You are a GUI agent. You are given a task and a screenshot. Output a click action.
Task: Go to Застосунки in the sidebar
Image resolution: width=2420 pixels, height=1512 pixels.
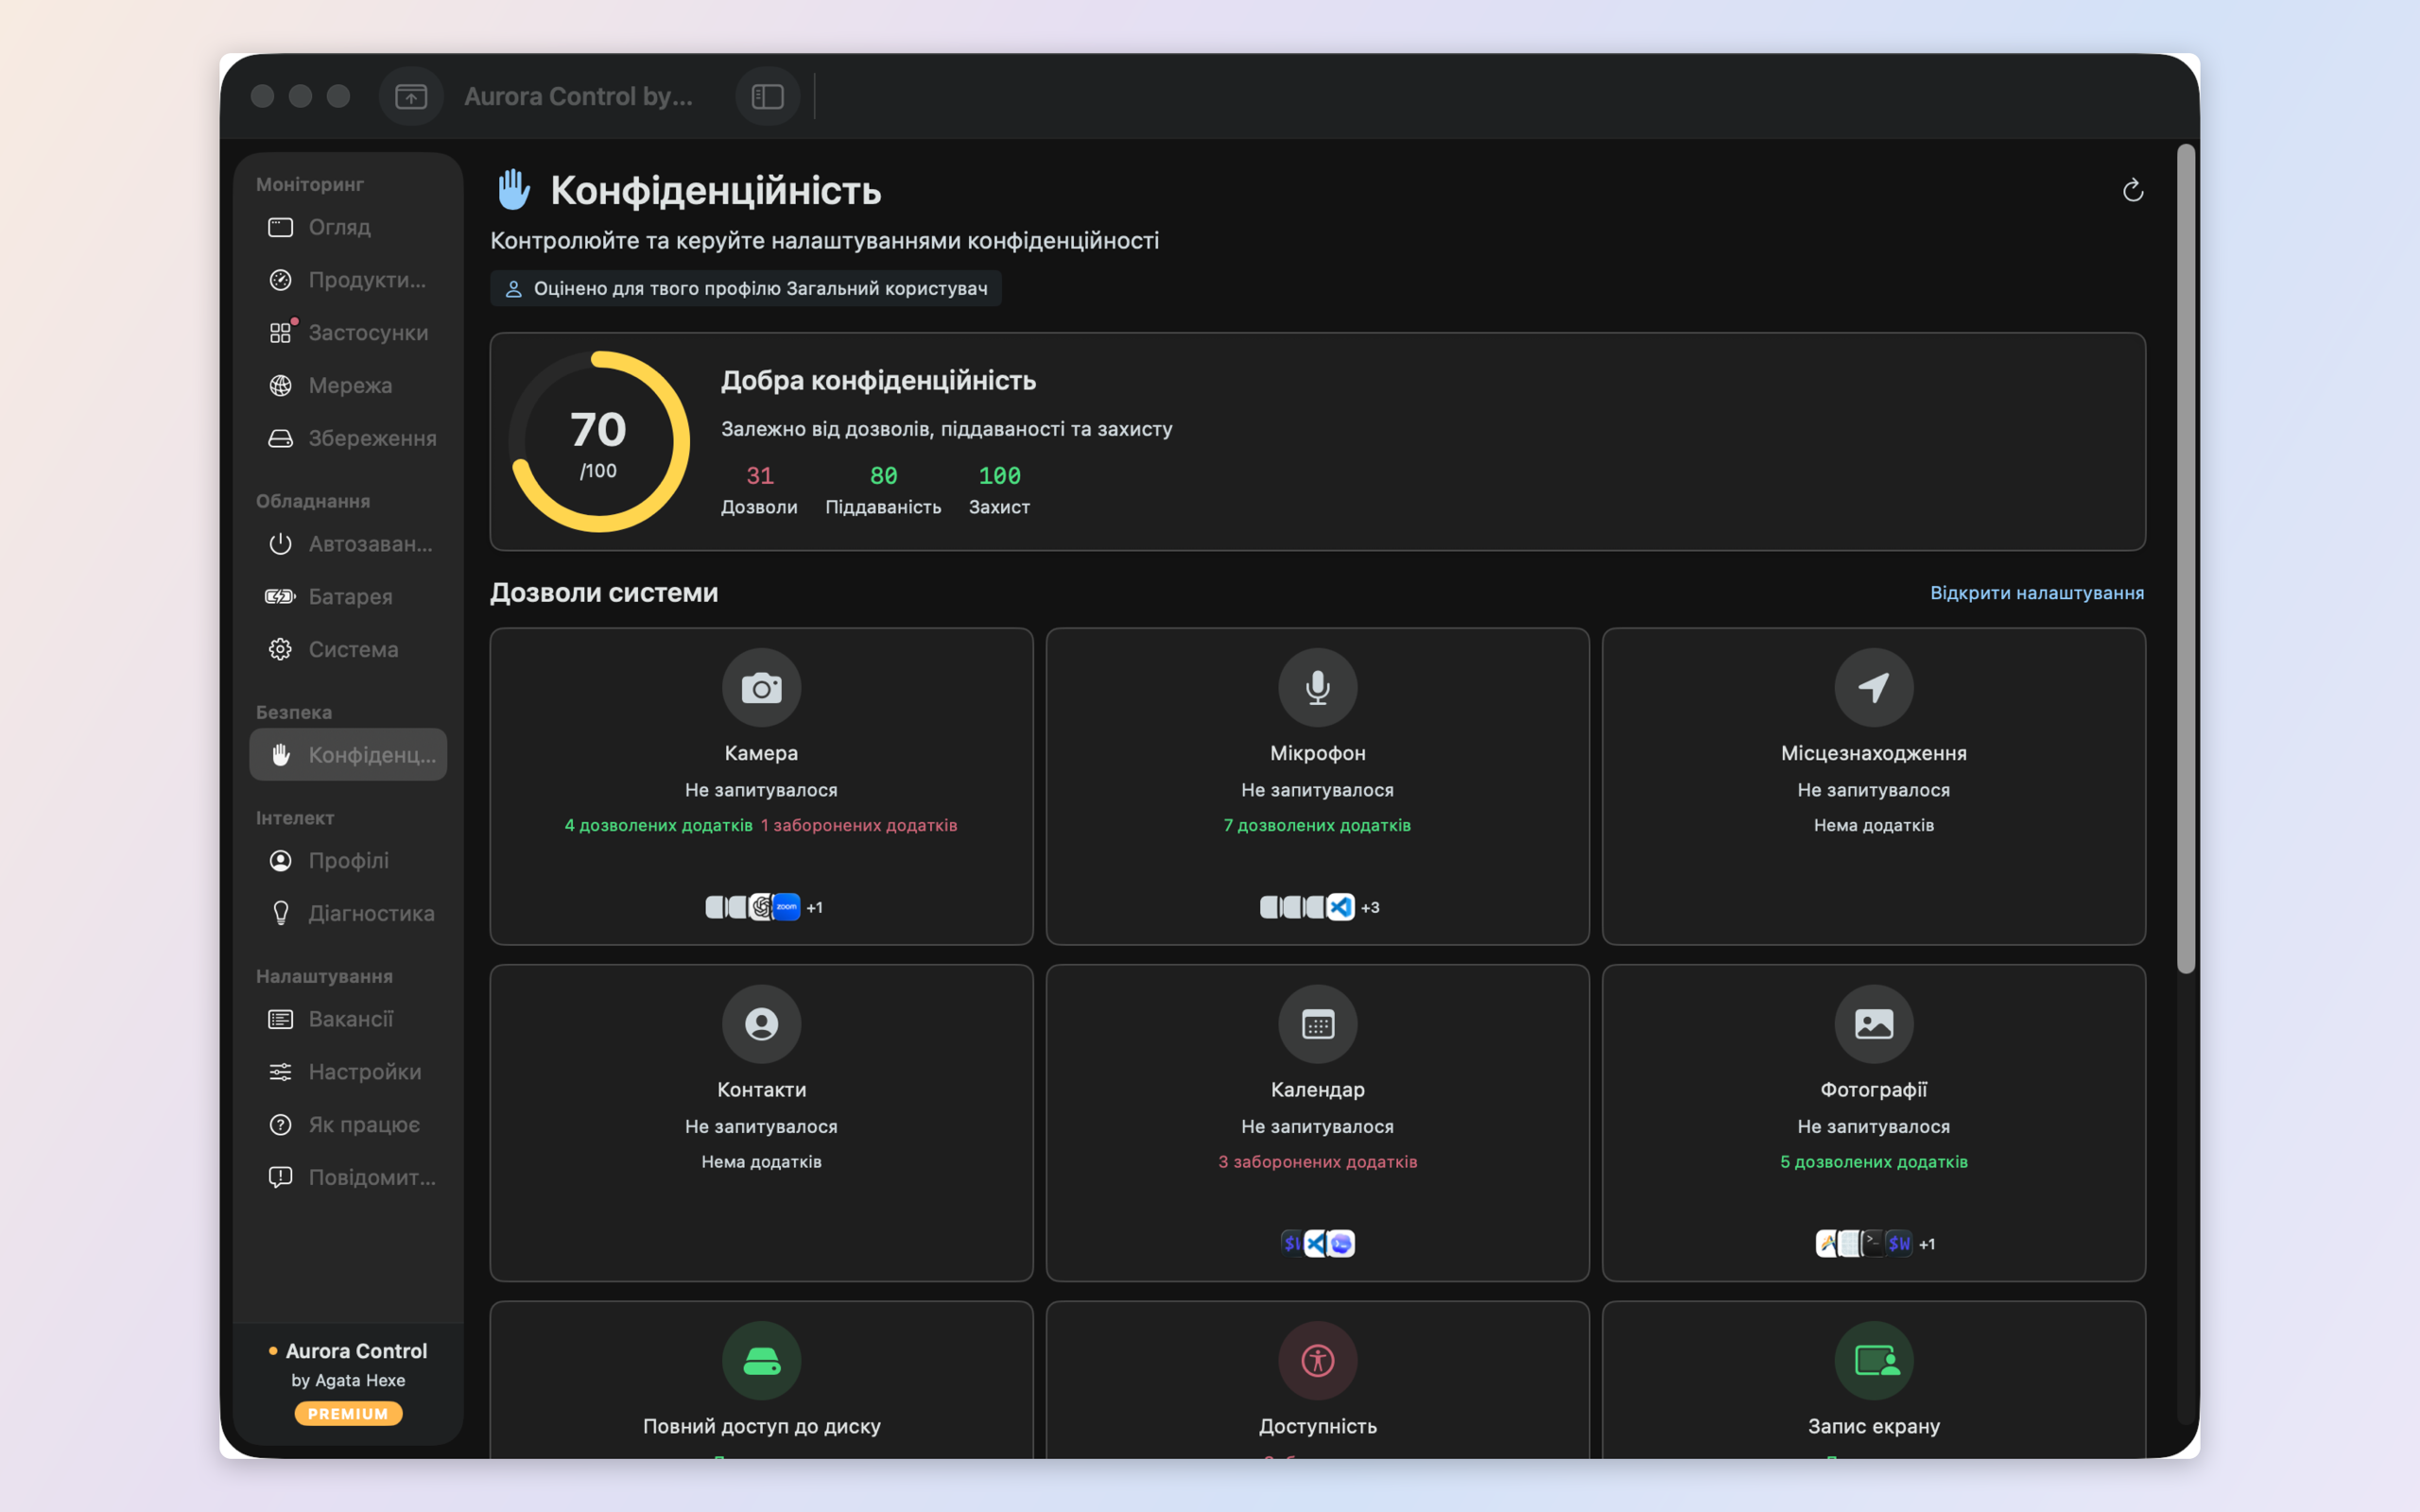click(348, 333)
